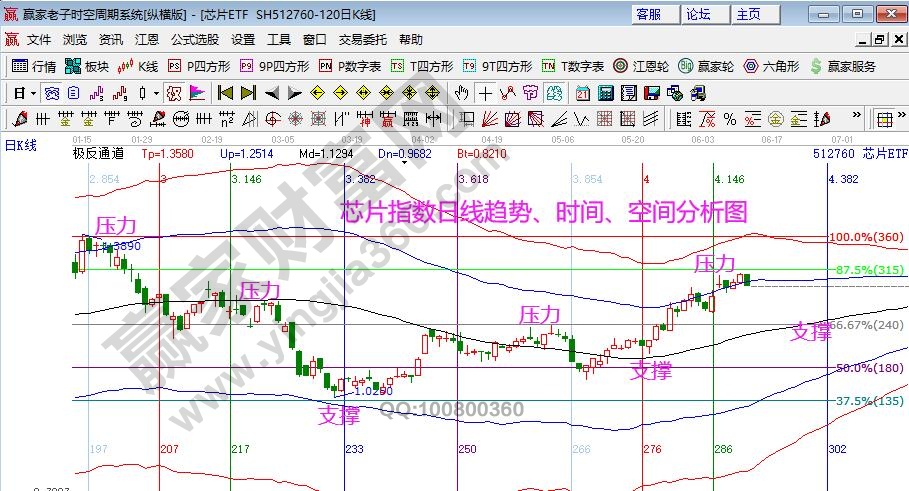Click the 客服 customer service button
The image size is (909, 491).
[x=648, y=14]
